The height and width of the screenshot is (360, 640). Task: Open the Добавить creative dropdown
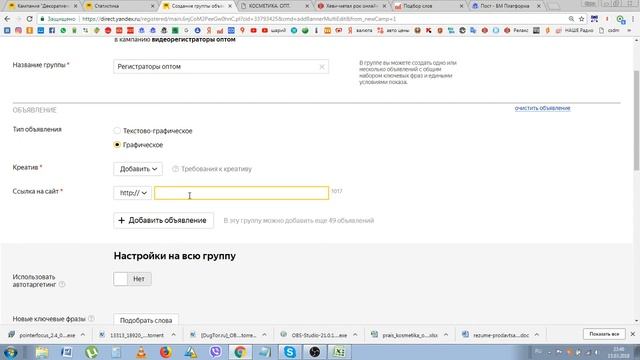[x=138, y=169]
